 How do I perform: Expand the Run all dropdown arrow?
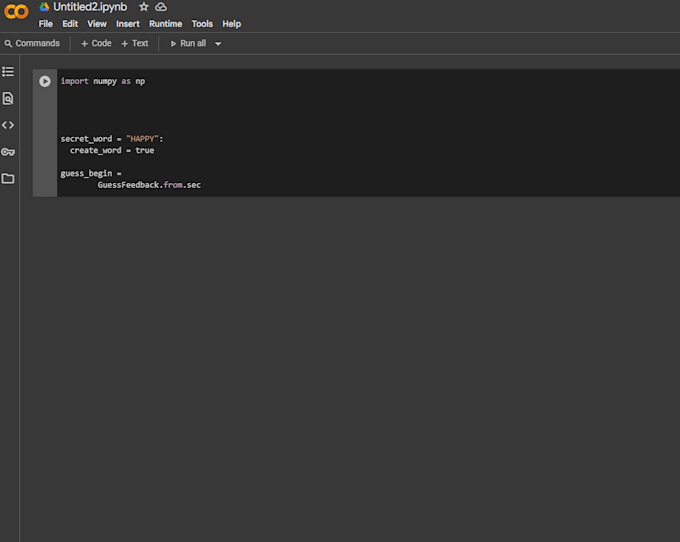218,44
